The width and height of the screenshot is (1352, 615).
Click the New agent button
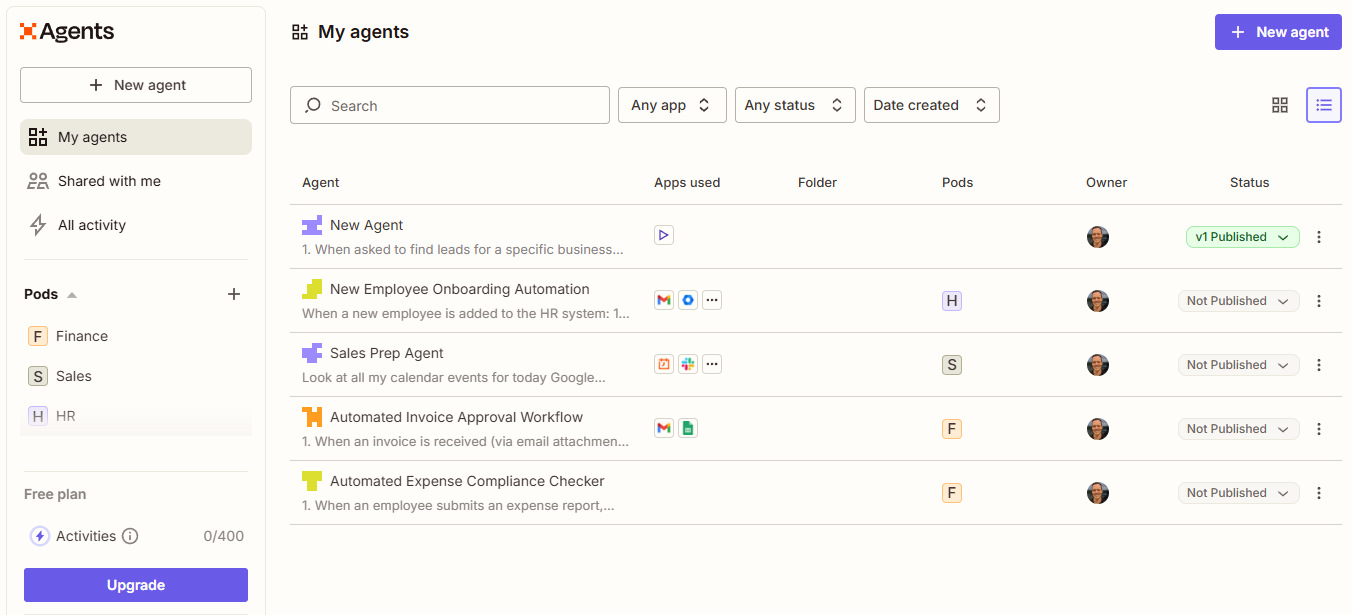1278,31
